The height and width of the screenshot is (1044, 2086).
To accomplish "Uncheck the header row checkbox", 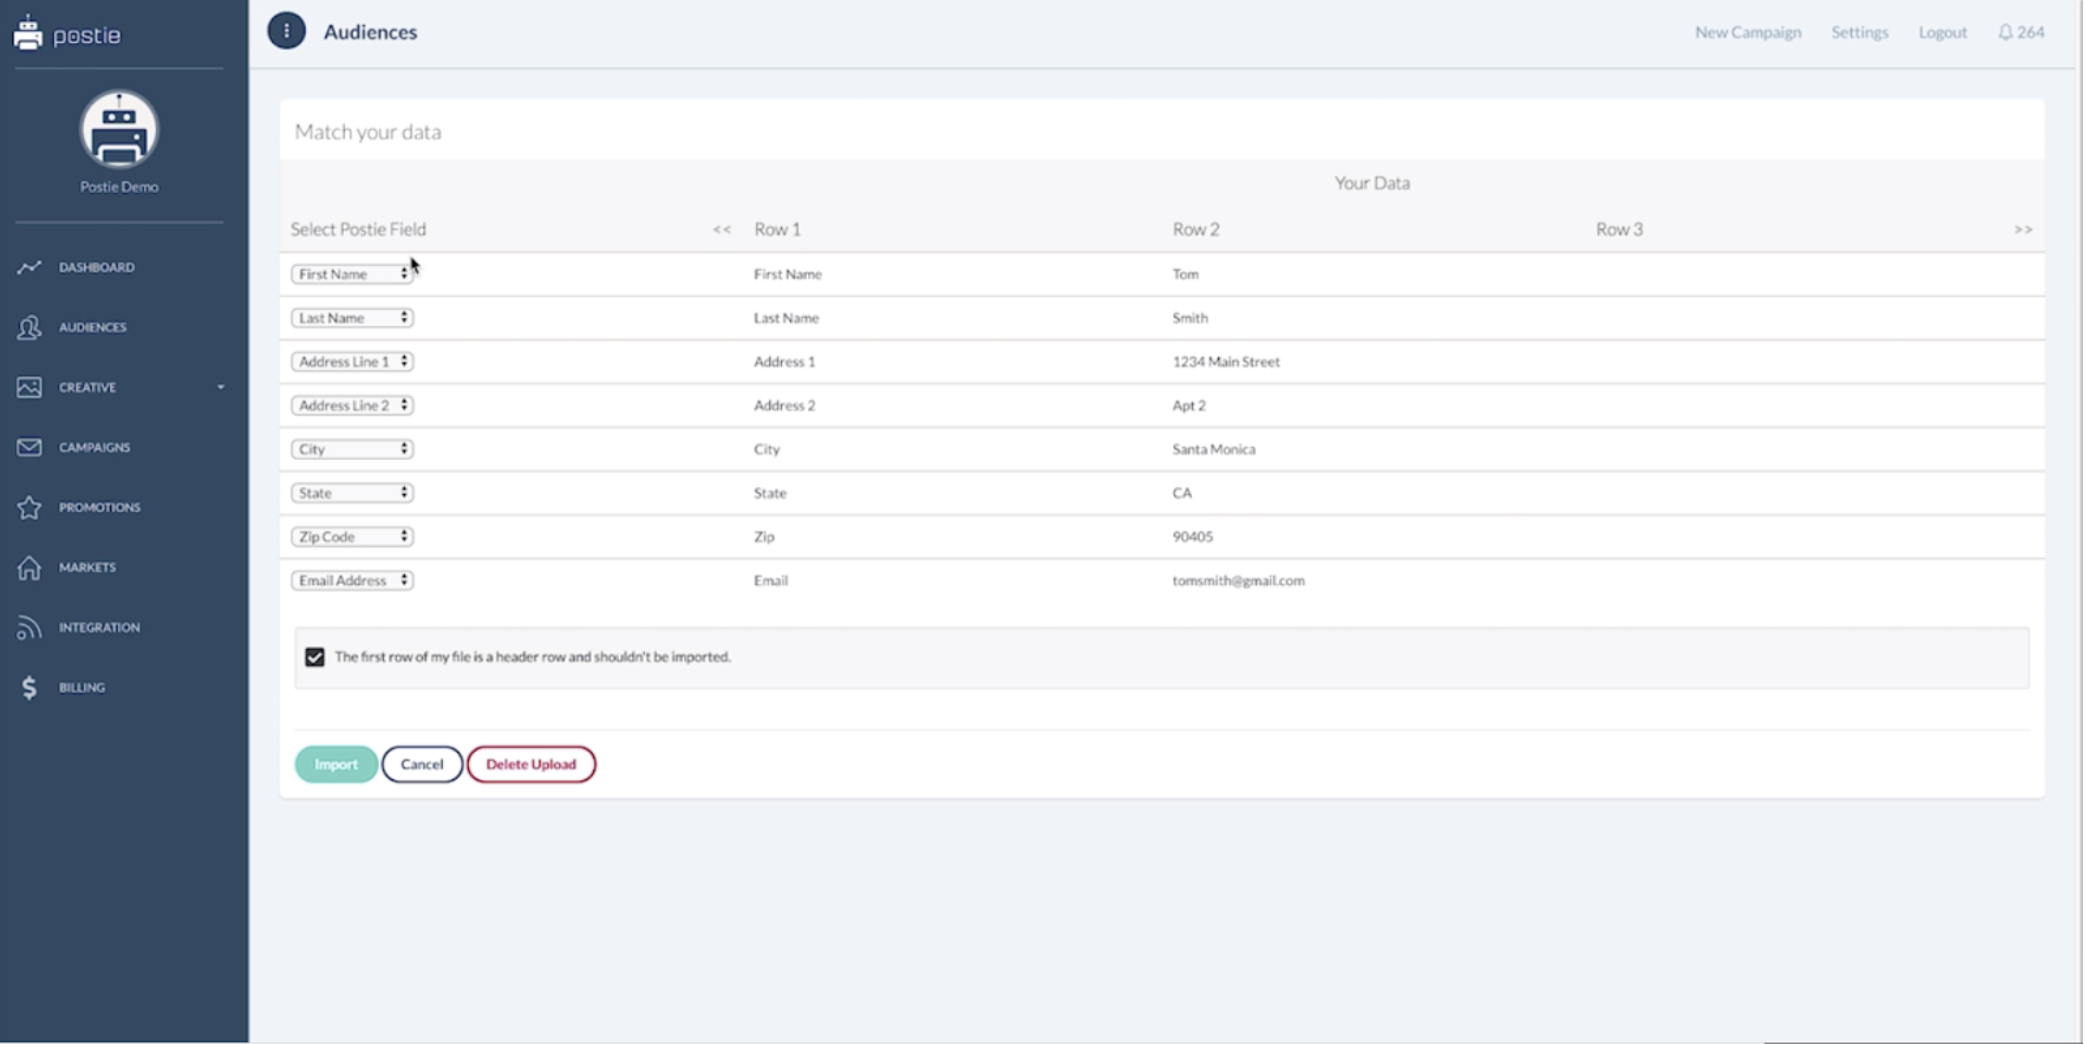I will coord(315,657).
